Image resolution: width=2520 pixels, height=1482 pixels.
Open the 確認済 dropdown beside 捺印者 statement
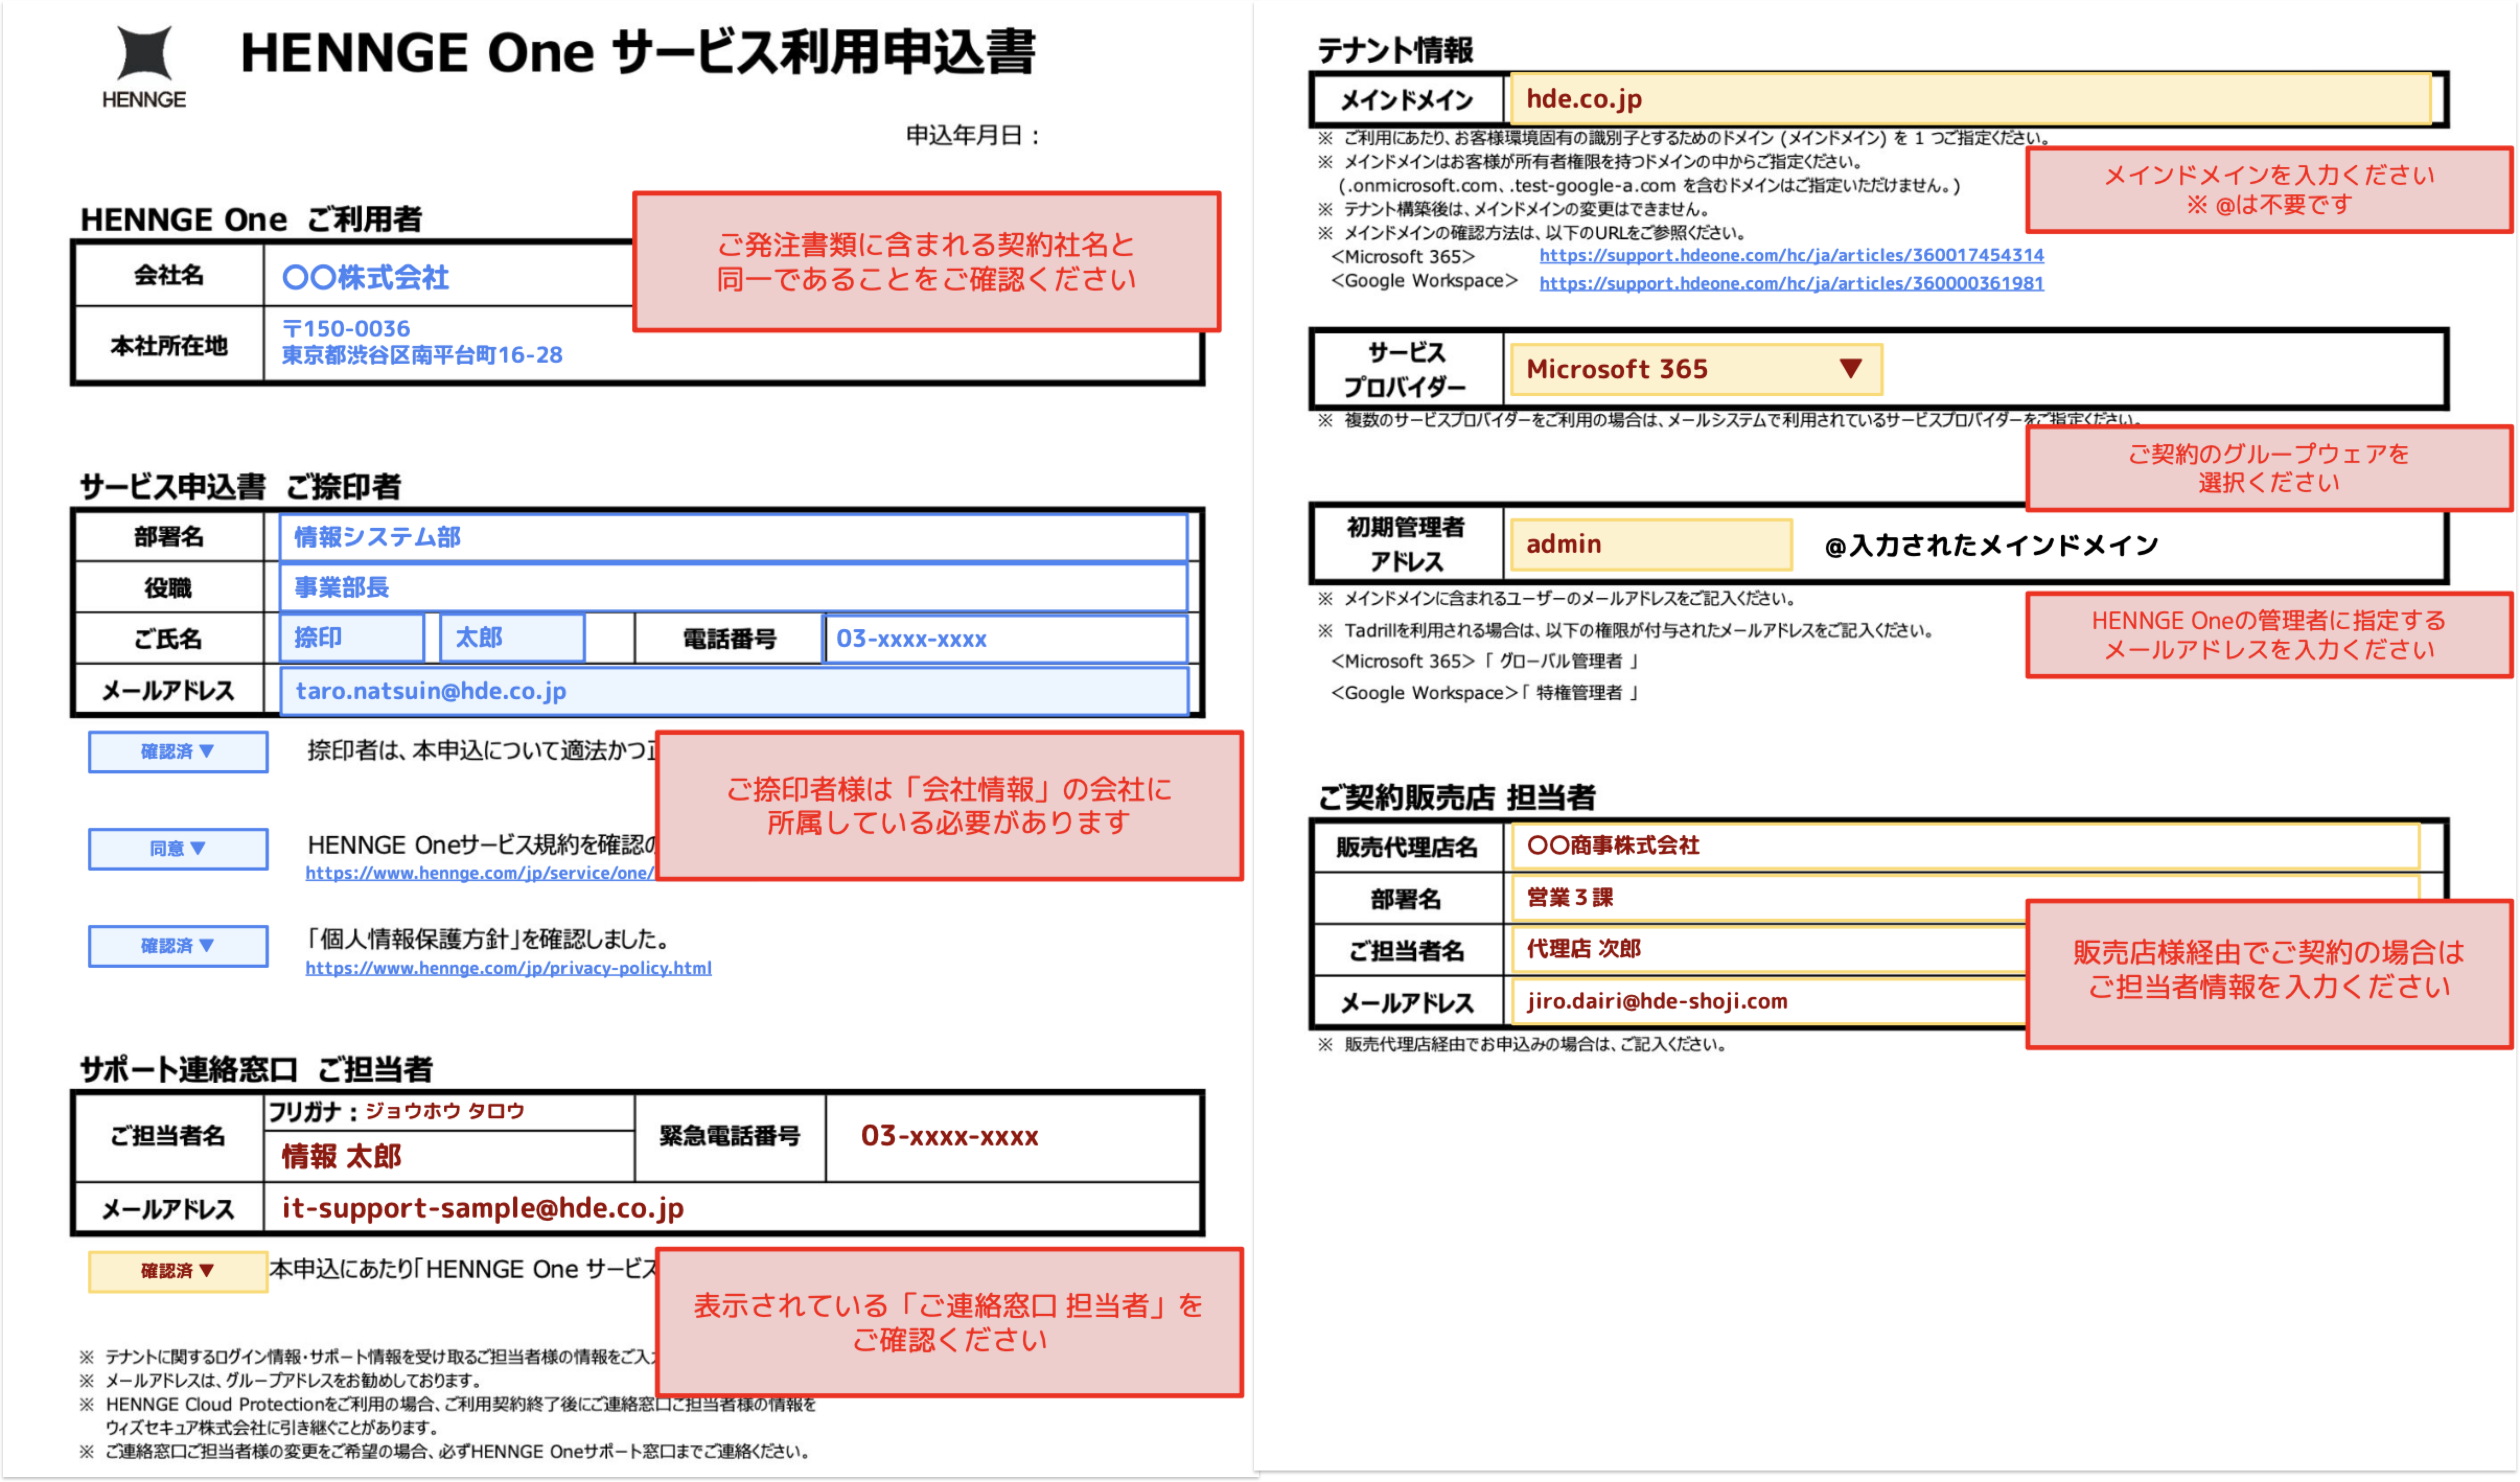coord(177,751)
